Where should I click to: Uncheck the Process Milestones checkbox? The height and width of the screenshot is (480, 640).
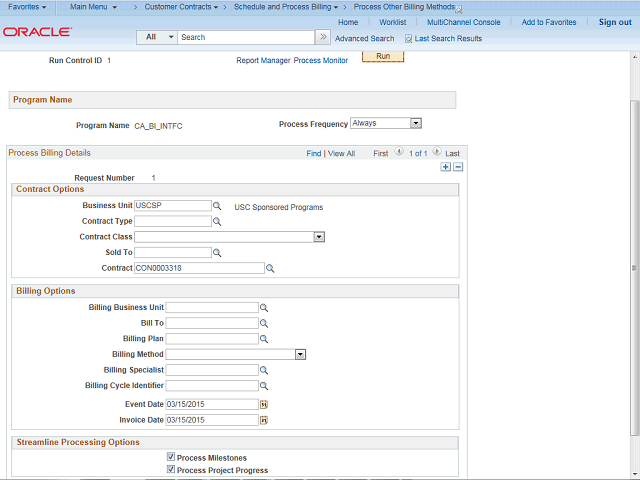171,458
